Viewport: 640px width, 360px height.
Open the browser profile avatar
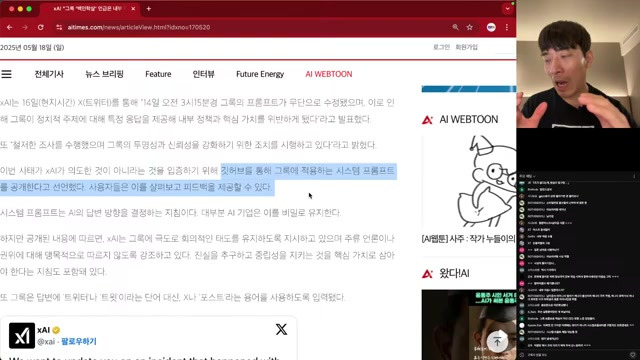(x=491, y=27)
